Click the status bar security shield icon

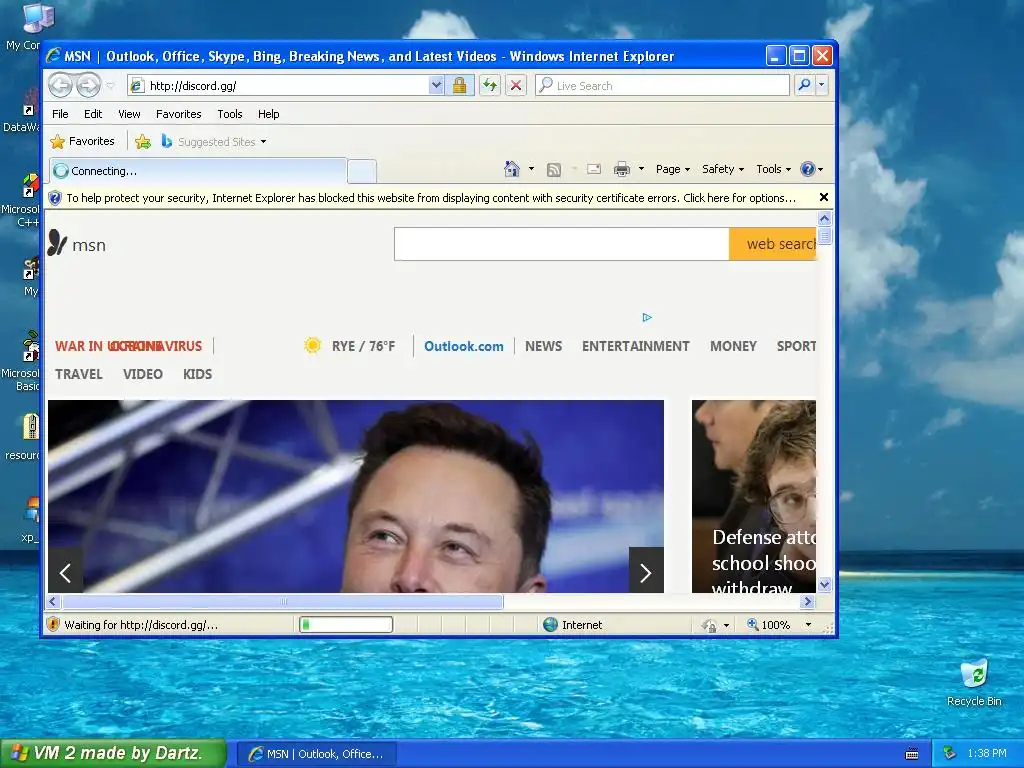pyautogui.click(x=54, y=624)
